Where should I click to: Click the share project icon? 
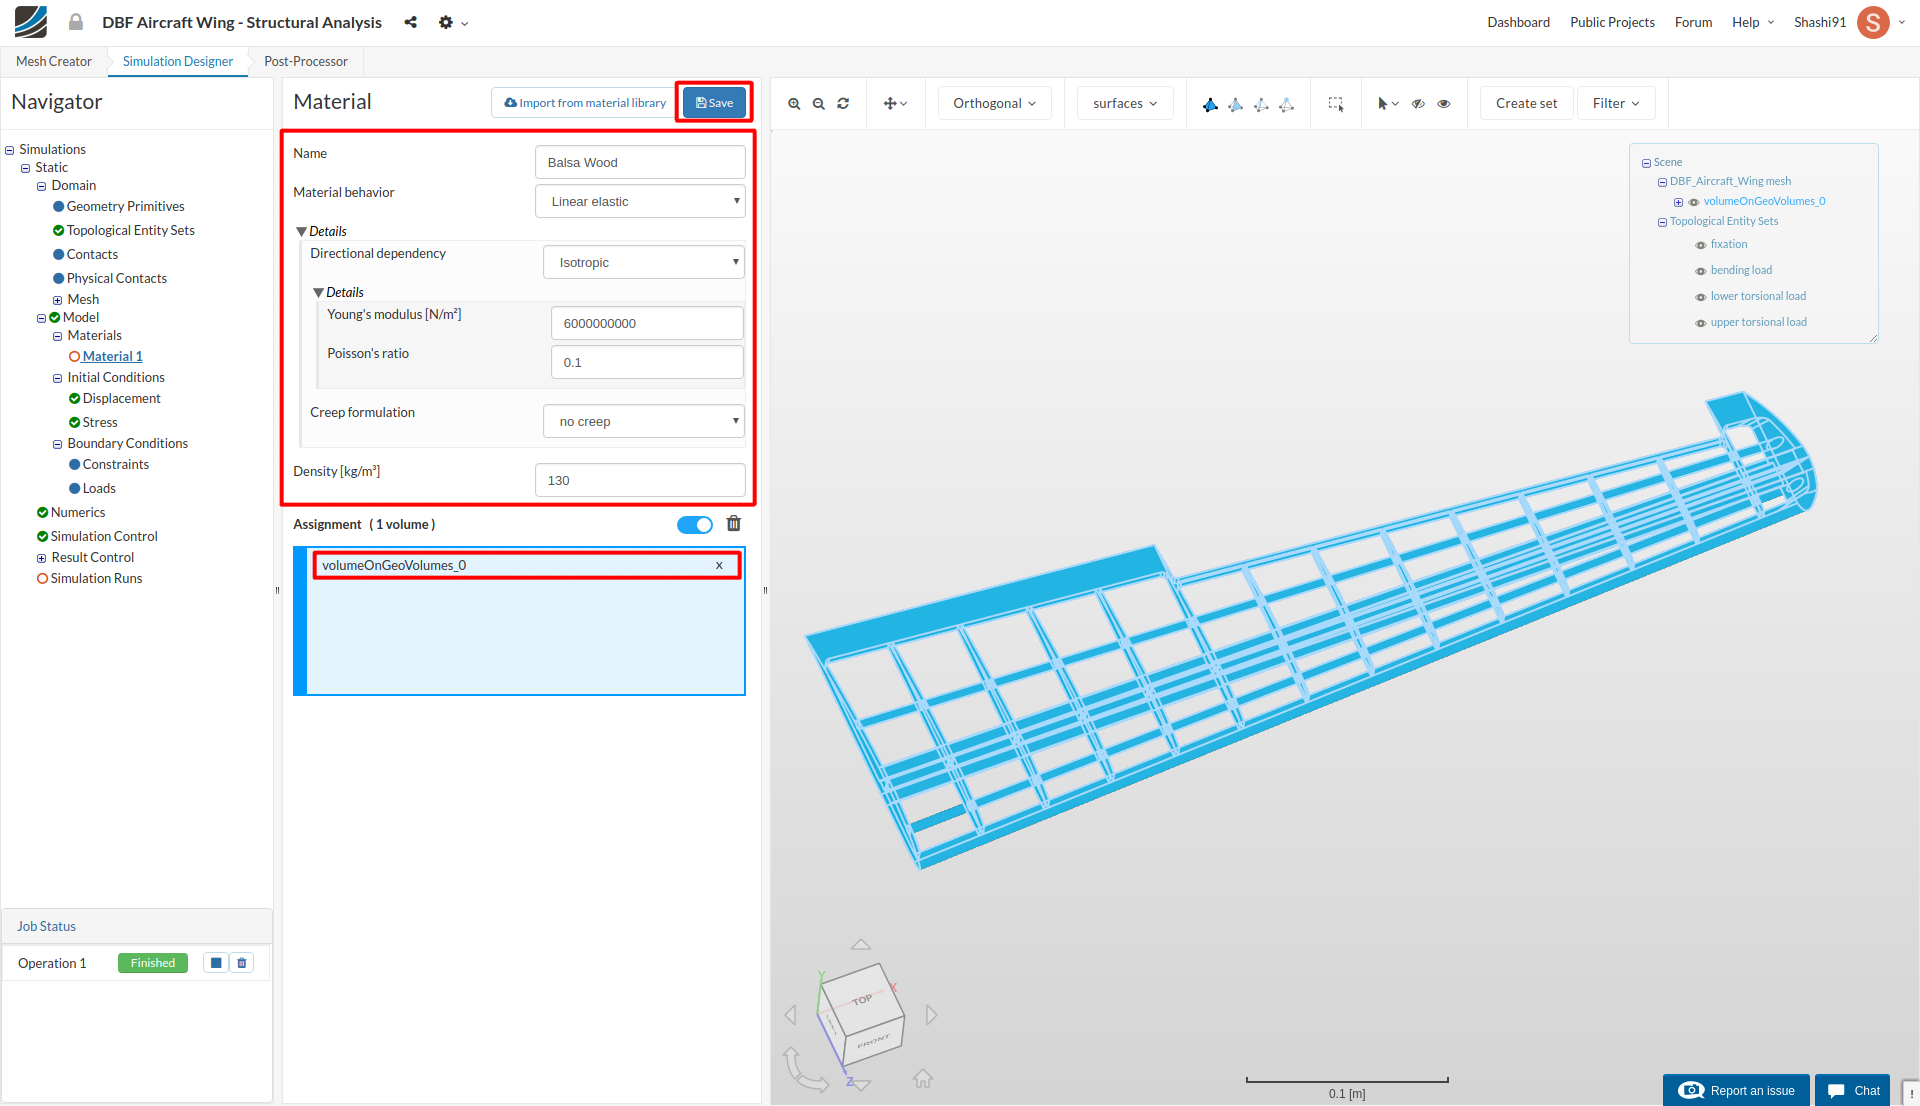pos(410,22)
